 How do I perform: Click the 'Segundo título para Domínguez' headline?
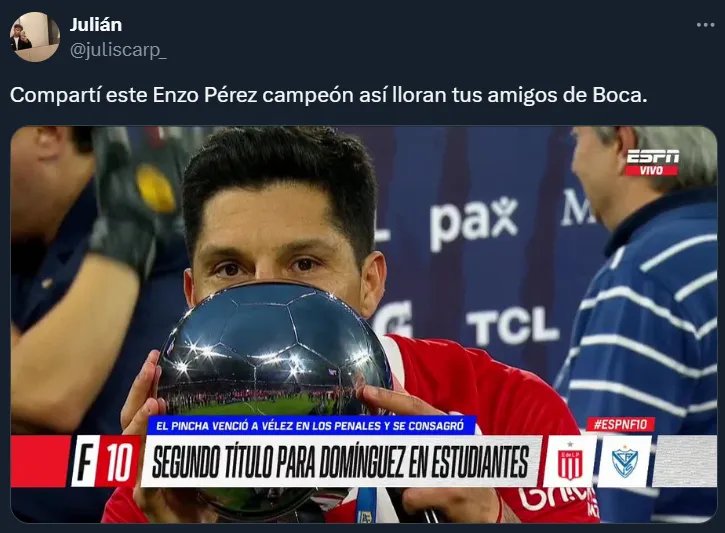(340, 461)
